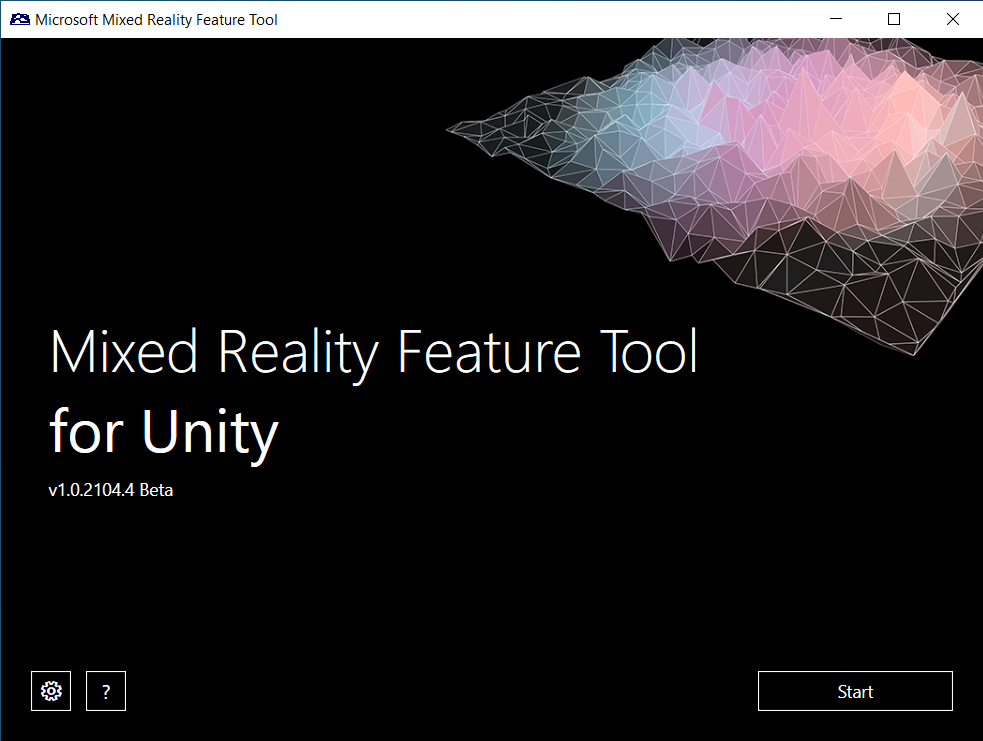Click the word "Unity" in the subtitle

coord(209,432)
